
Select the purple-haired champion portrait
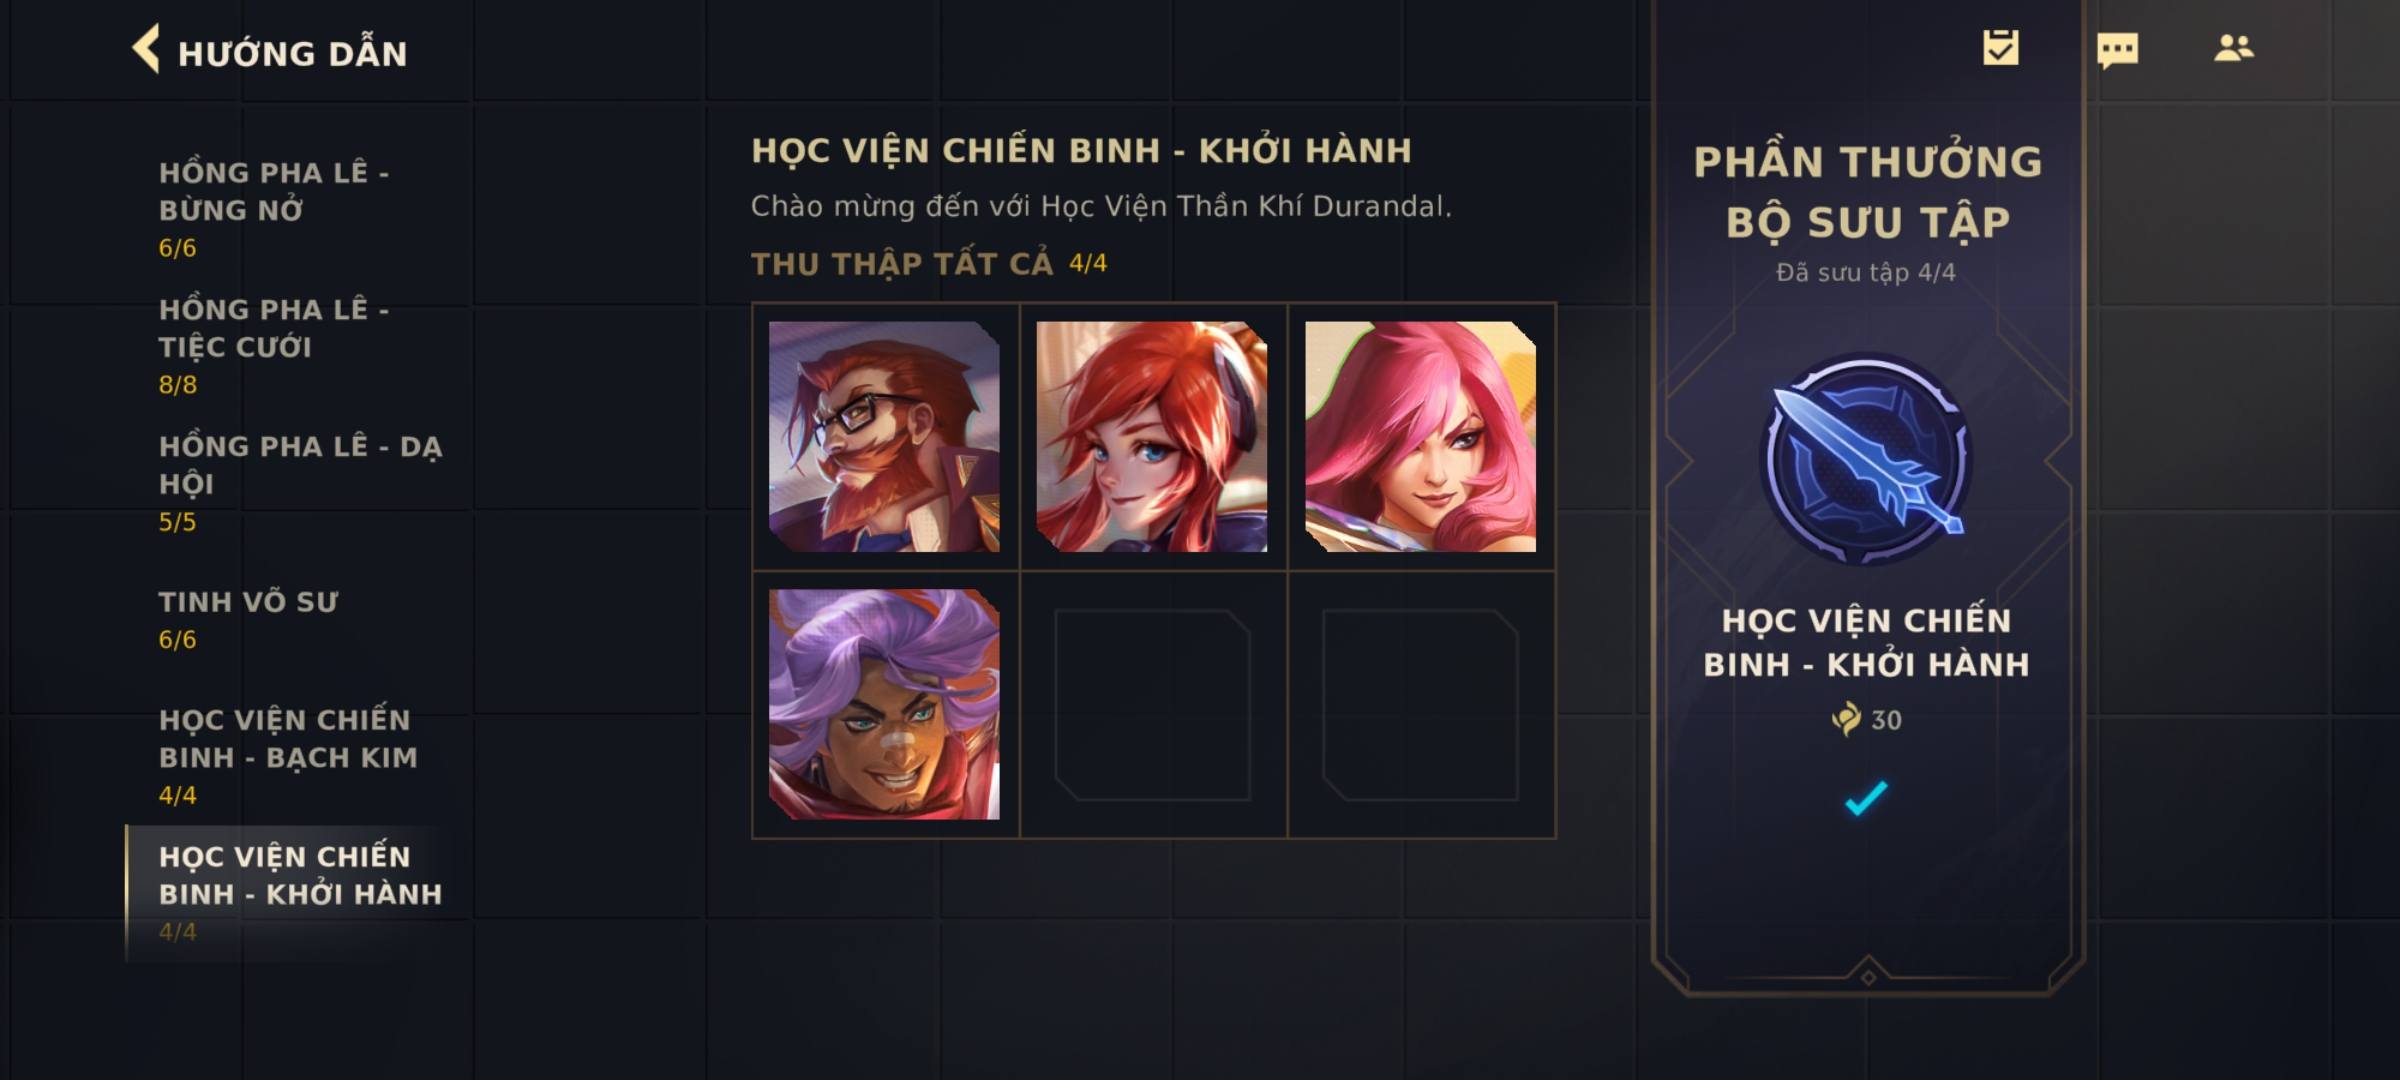point(884,704)
